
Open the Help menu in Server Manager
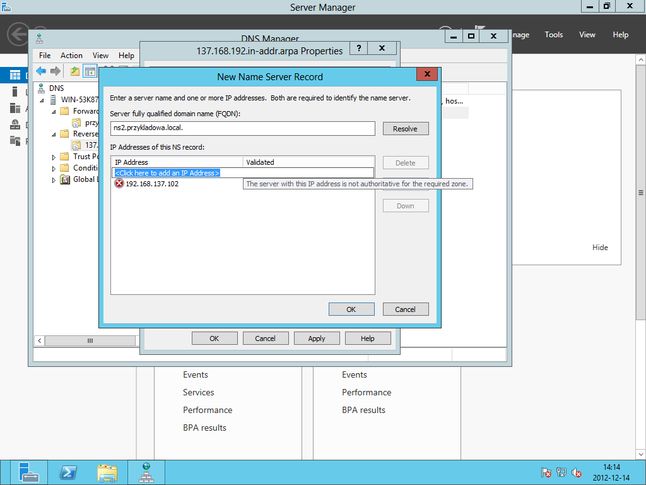coord(620,35)
